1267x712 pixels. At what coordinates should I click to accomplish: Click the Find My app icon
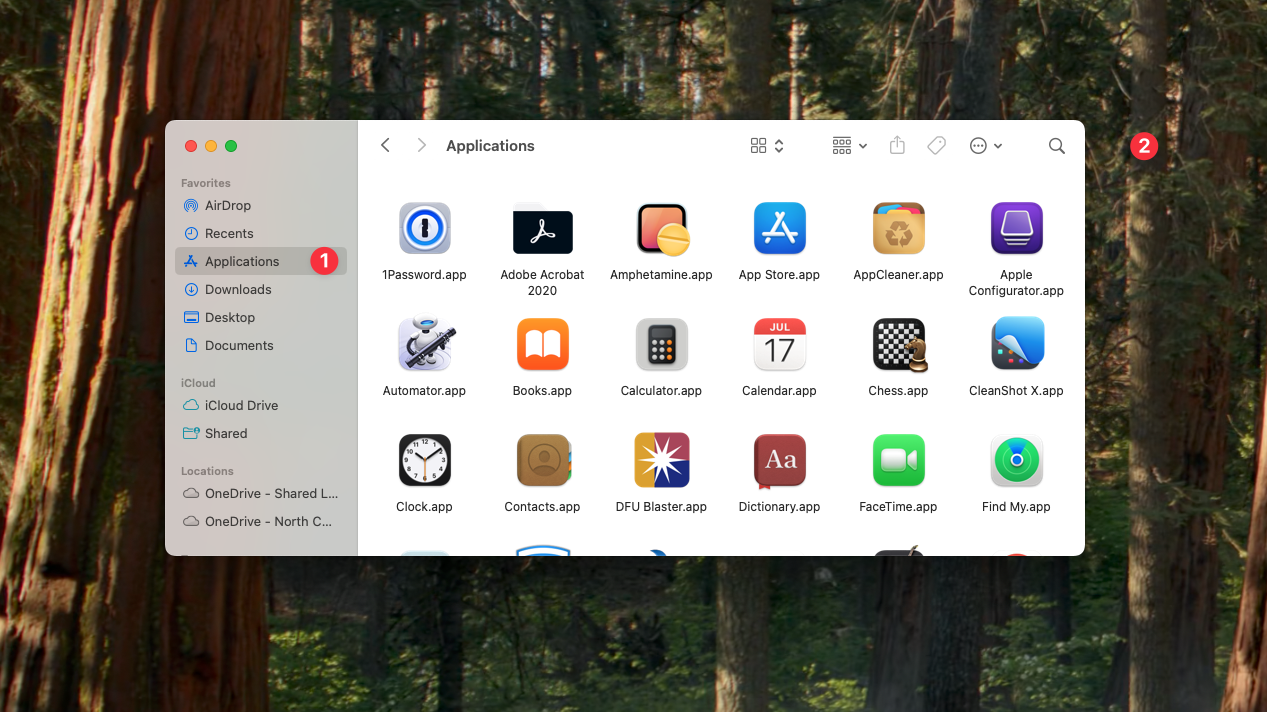[1016, 461]
